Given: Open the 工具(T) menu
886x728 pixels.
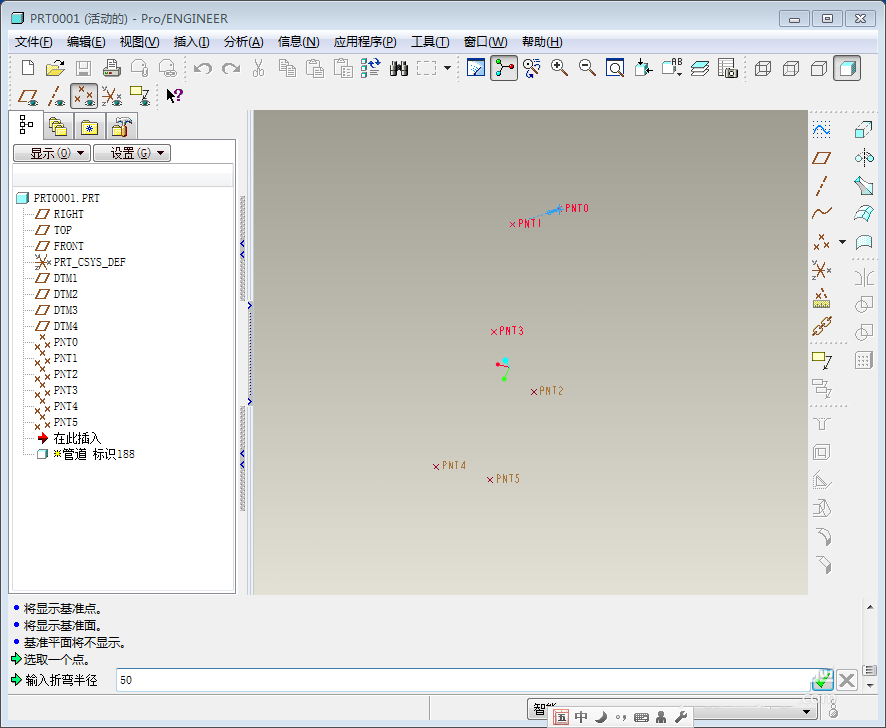Looking at the screenshot, I should tap(430, 42).
